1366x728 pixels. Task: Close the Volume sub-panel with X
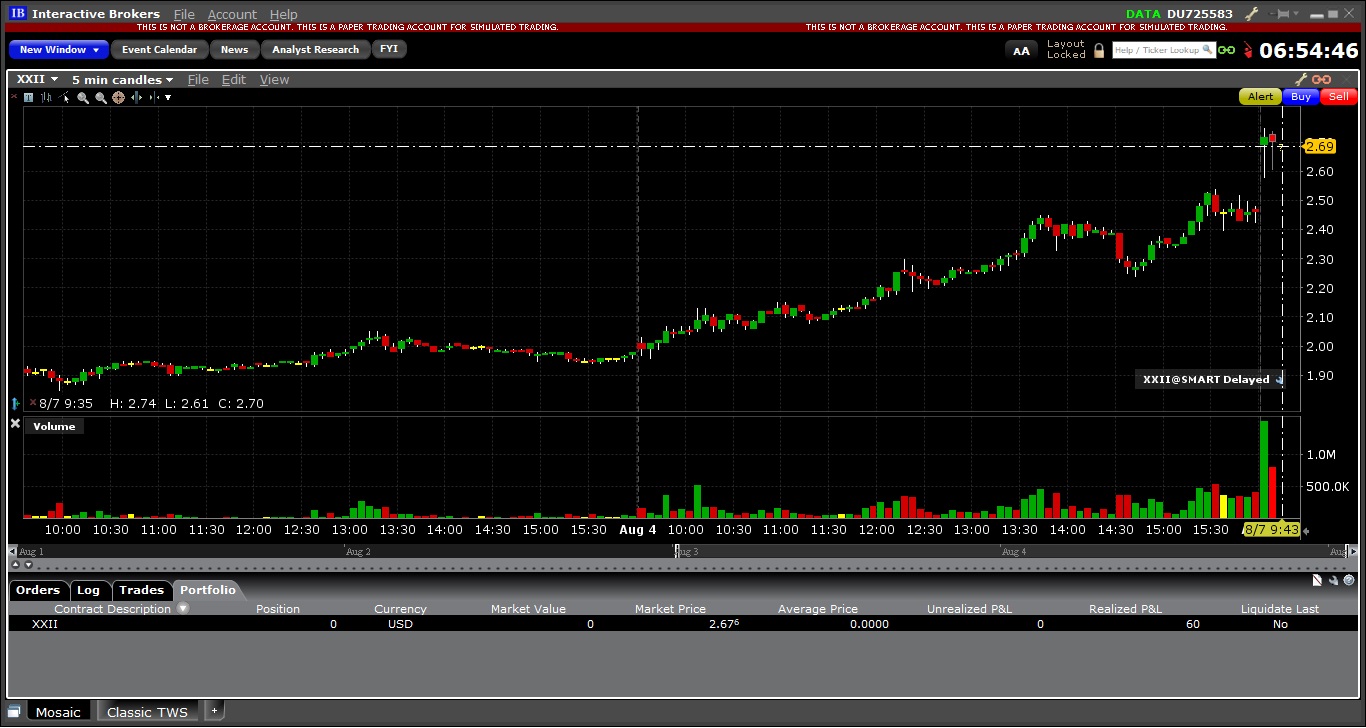click(x=15, y=424)
